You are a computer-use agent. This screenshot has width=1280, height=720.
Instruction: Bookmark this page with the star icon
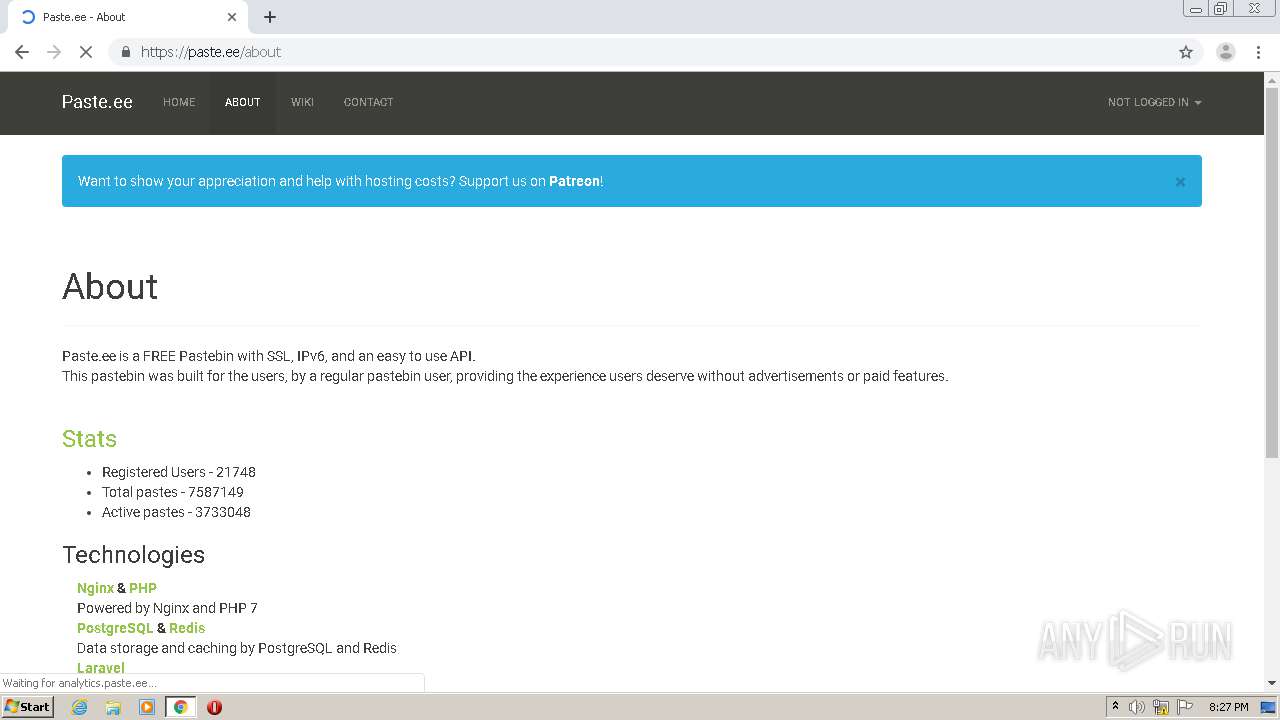point(1186,52)
